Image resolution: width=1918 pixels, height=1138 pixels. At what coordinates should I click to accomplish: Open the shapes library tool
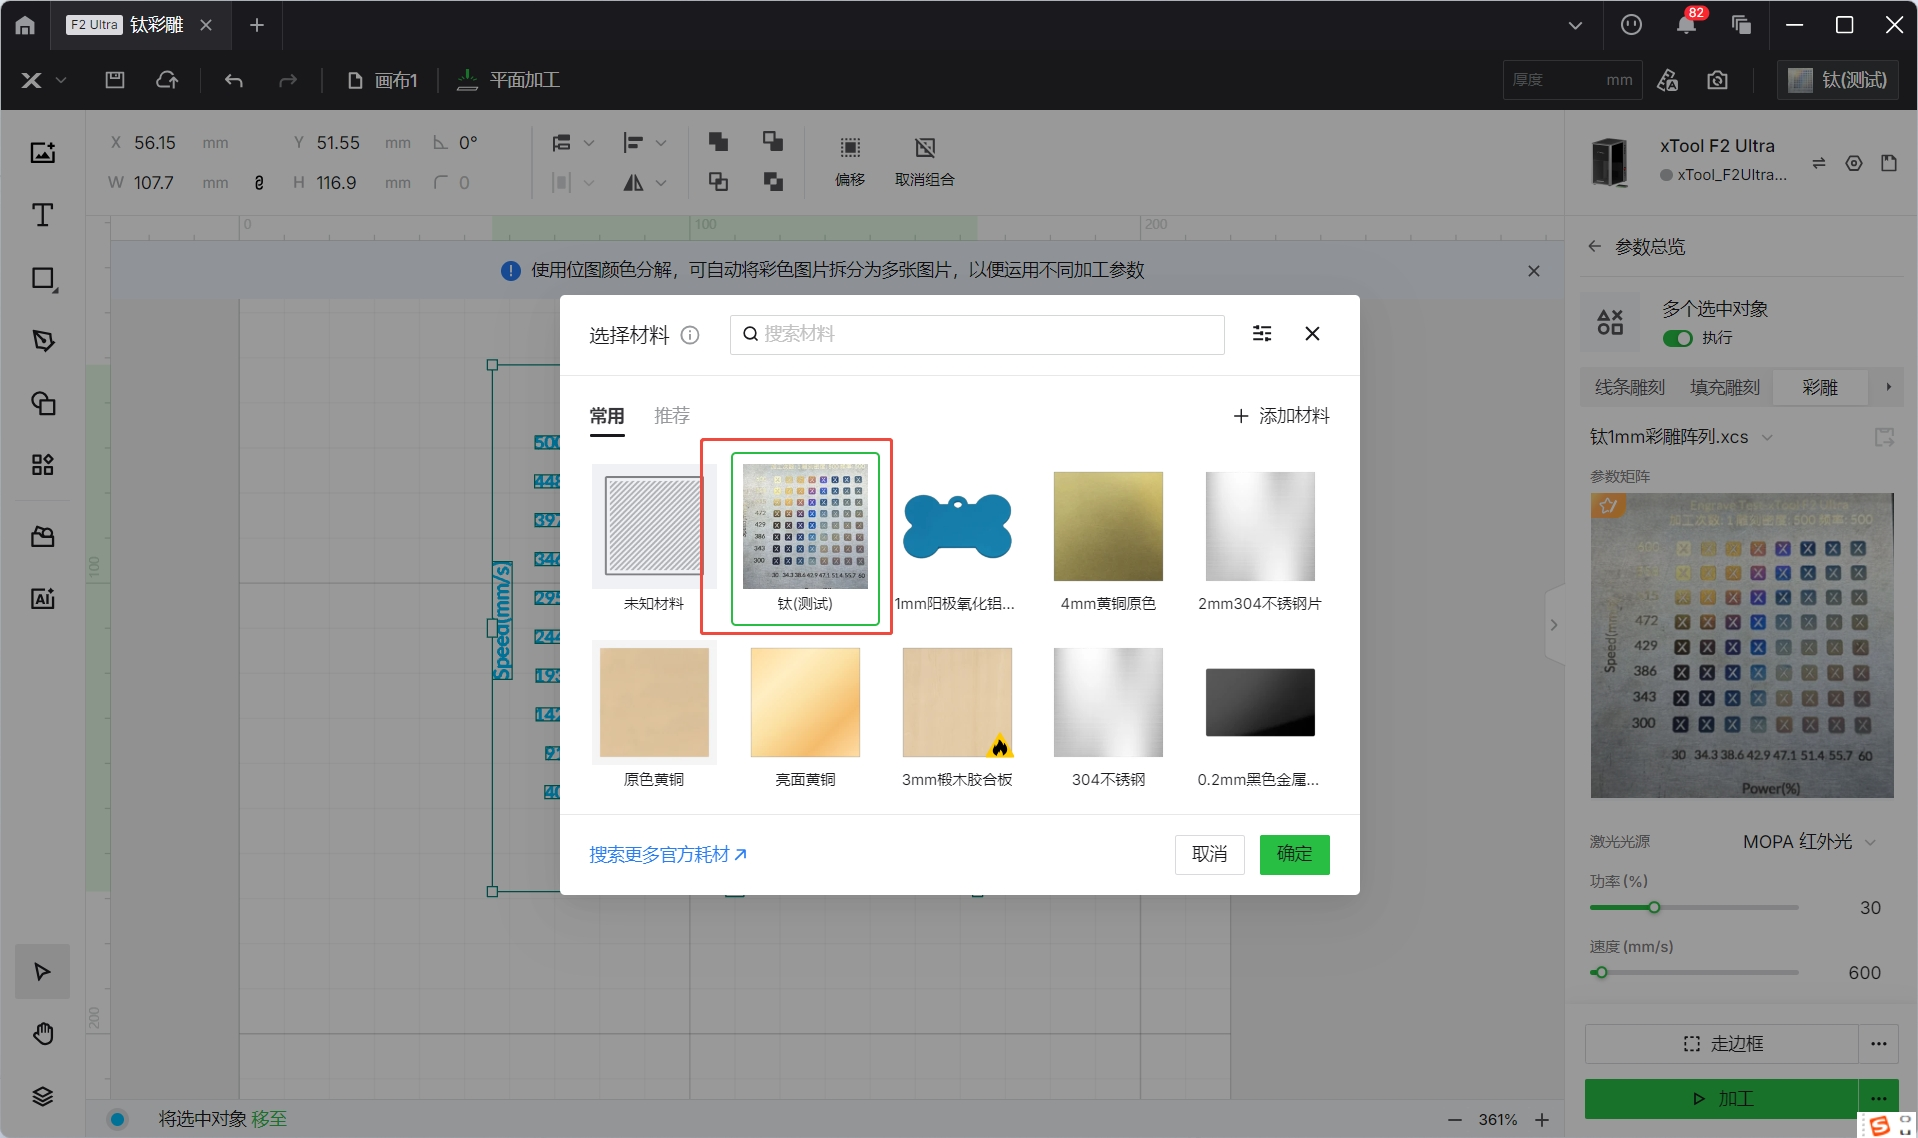click(x=43, y=403)
